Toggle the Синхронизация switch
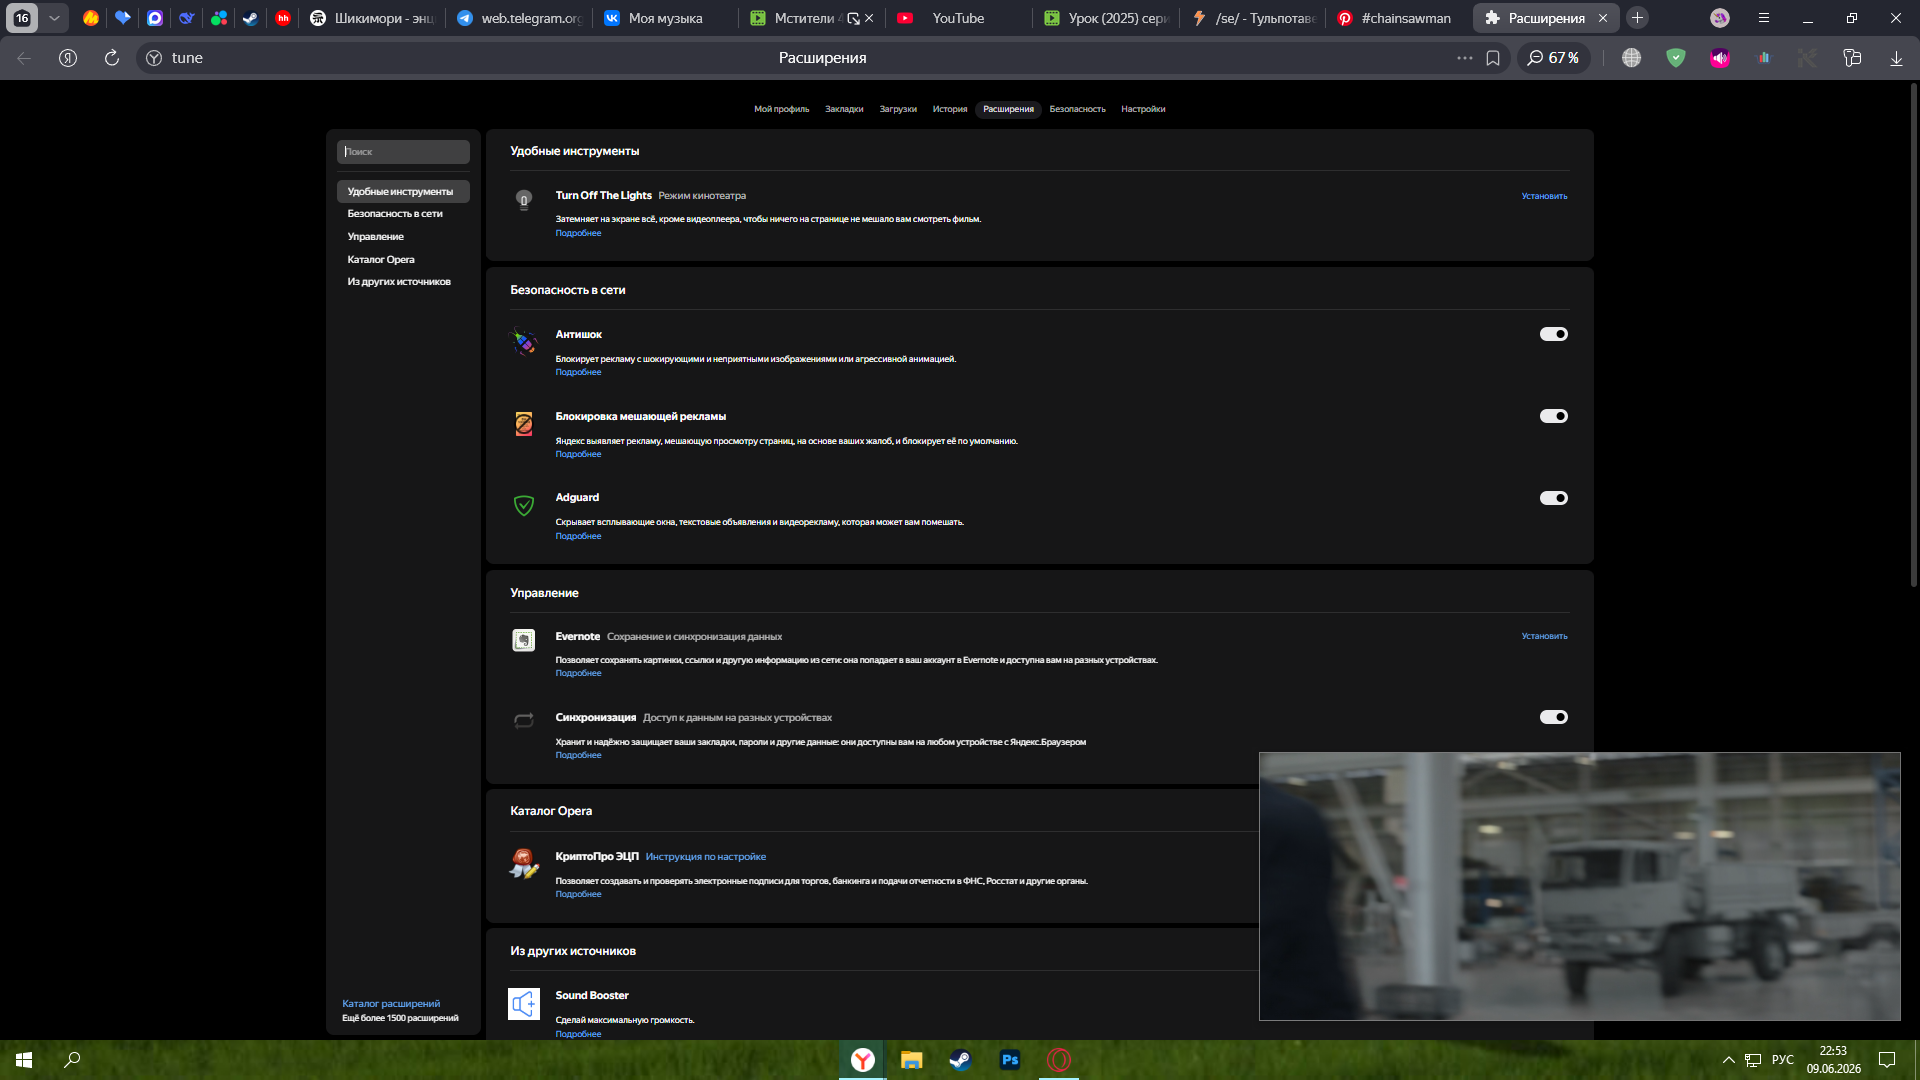This screenshot has width=1920, height=1080. (1554, 717)
